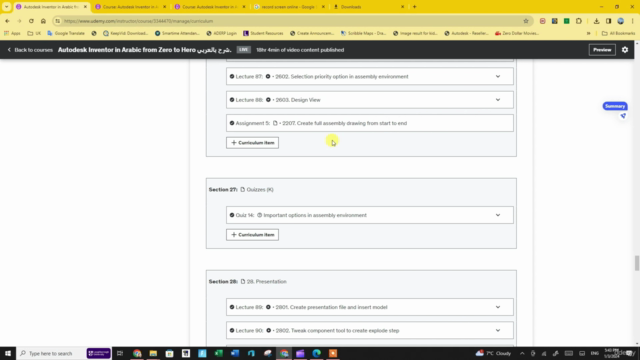
Task: Open Word from the taskbar
Action: [x=235, y=353]
